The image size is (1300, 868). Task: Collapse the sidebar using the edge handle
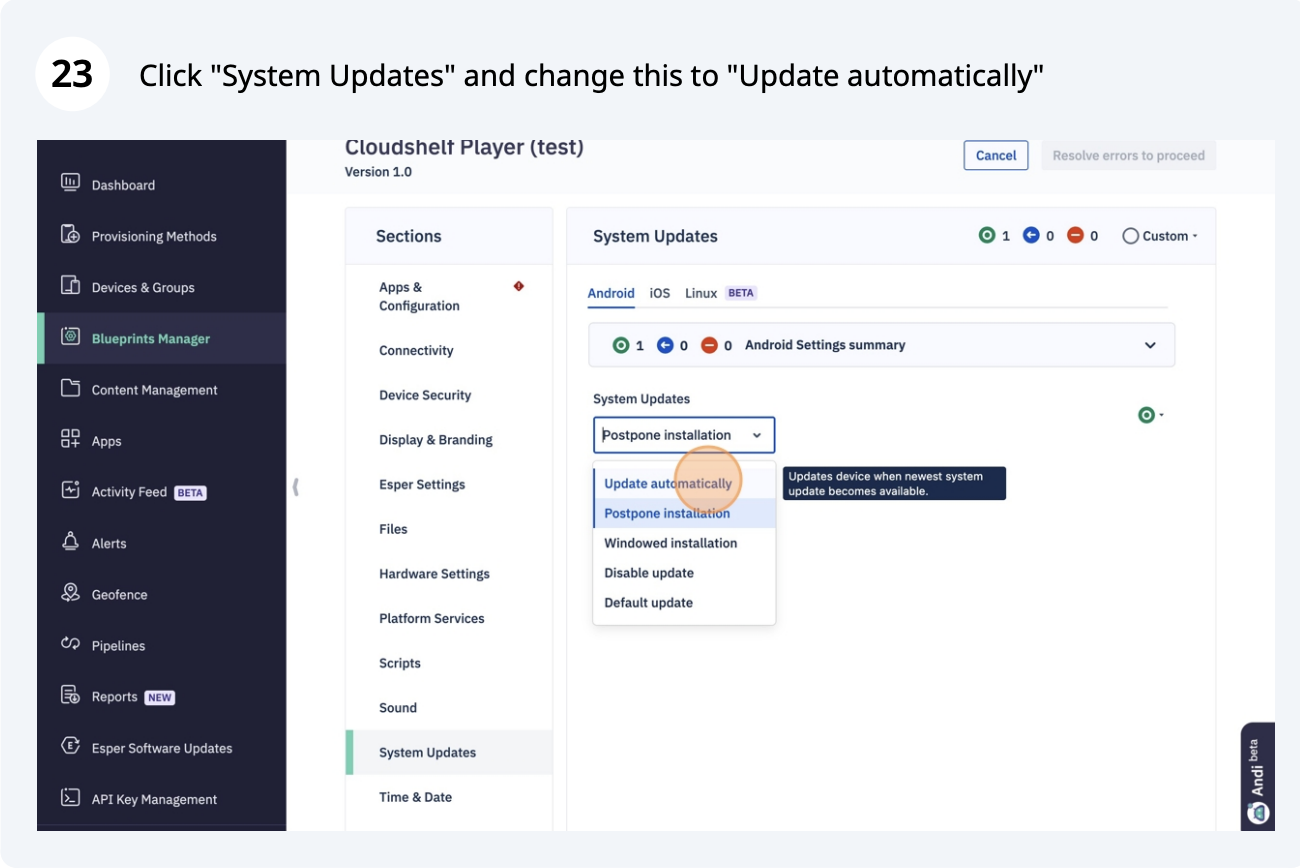[x=296, y=487]
